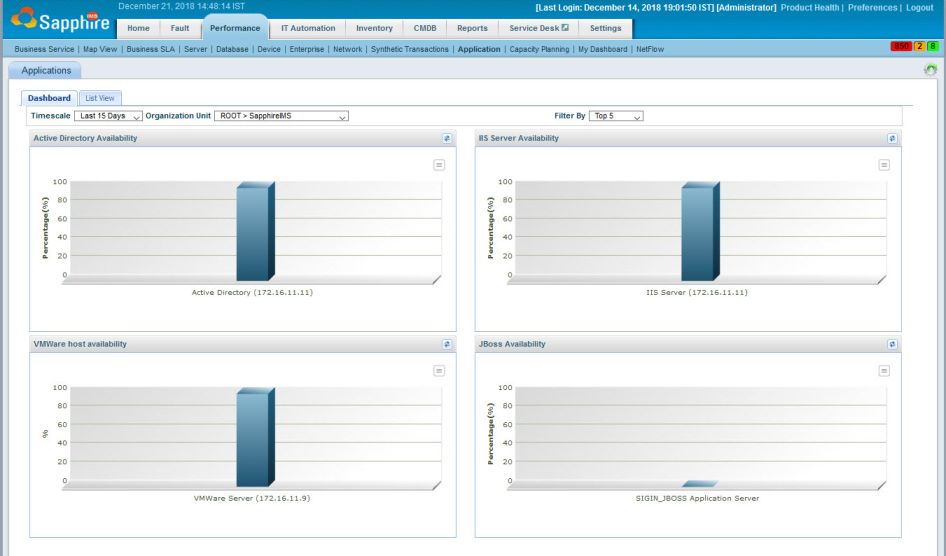Screen dimensions: 946x556
Task: Open the Home tab
Action: pos(138,28)
